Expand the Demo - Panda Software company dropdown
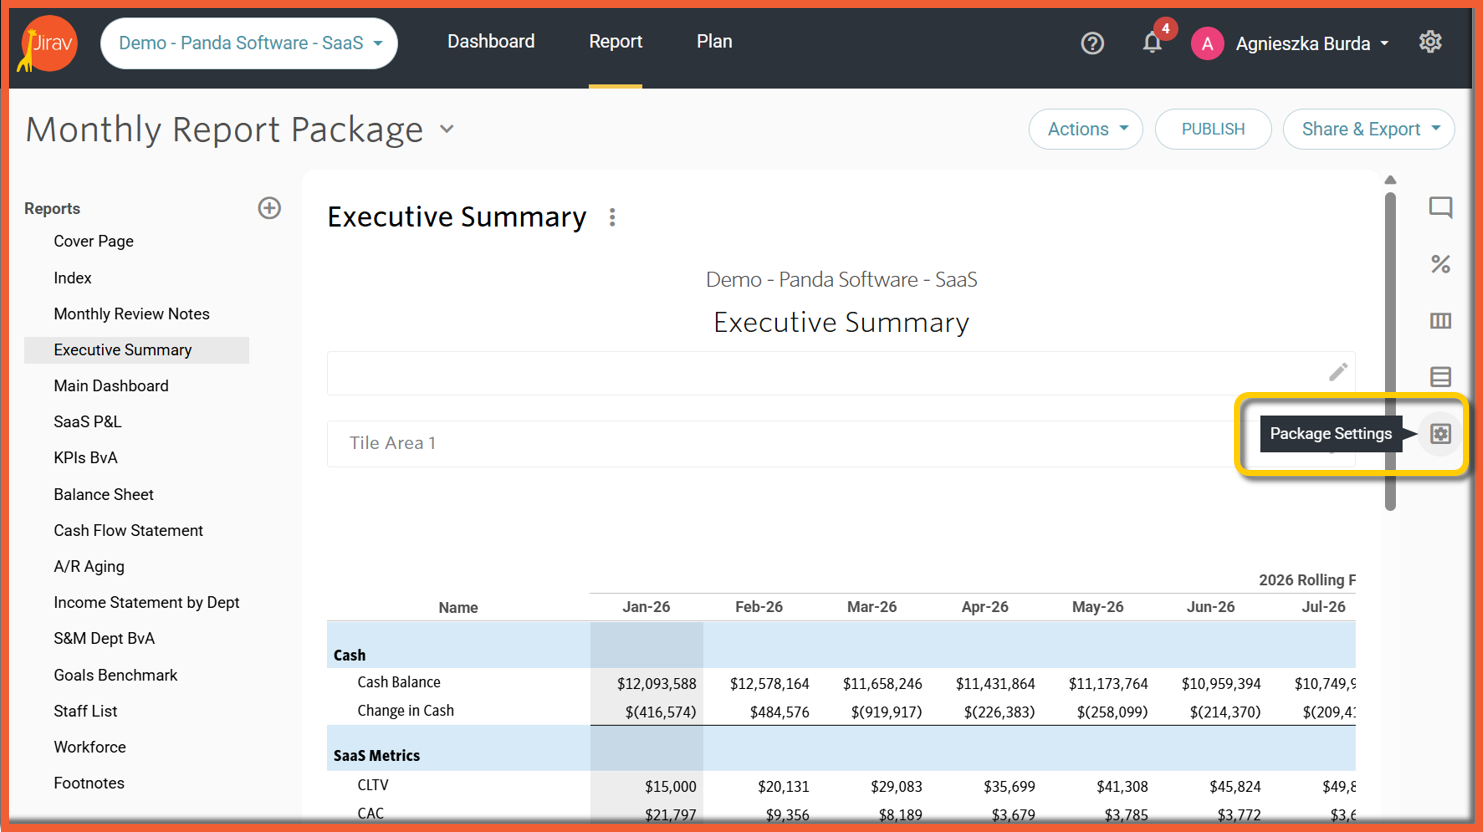Viewport: 1483px width, 832px height. [249, 43]
